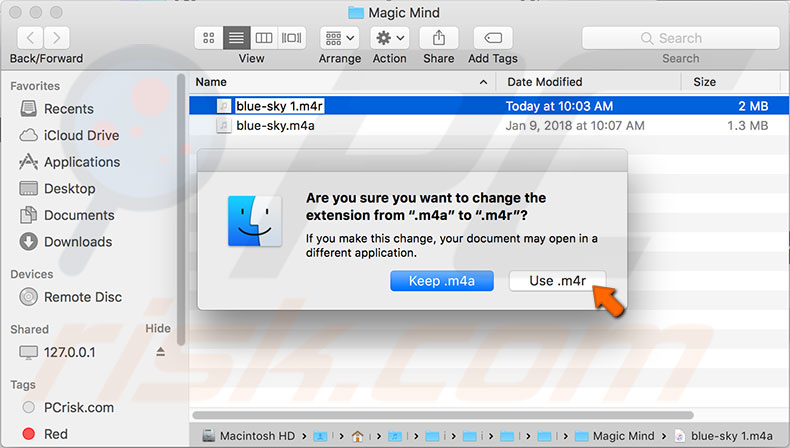Screen dimensions: 790x448
Task: Sort by Date Modified column header
Action: [x=546, y=82]
